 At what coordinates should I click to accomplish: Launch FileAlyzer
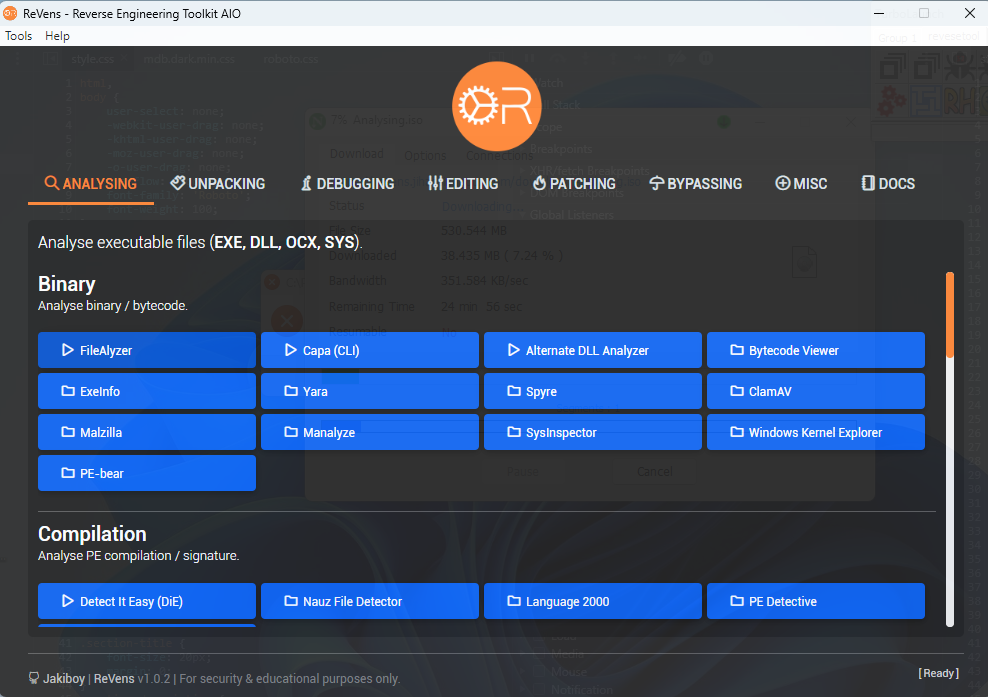click(147, 350)
